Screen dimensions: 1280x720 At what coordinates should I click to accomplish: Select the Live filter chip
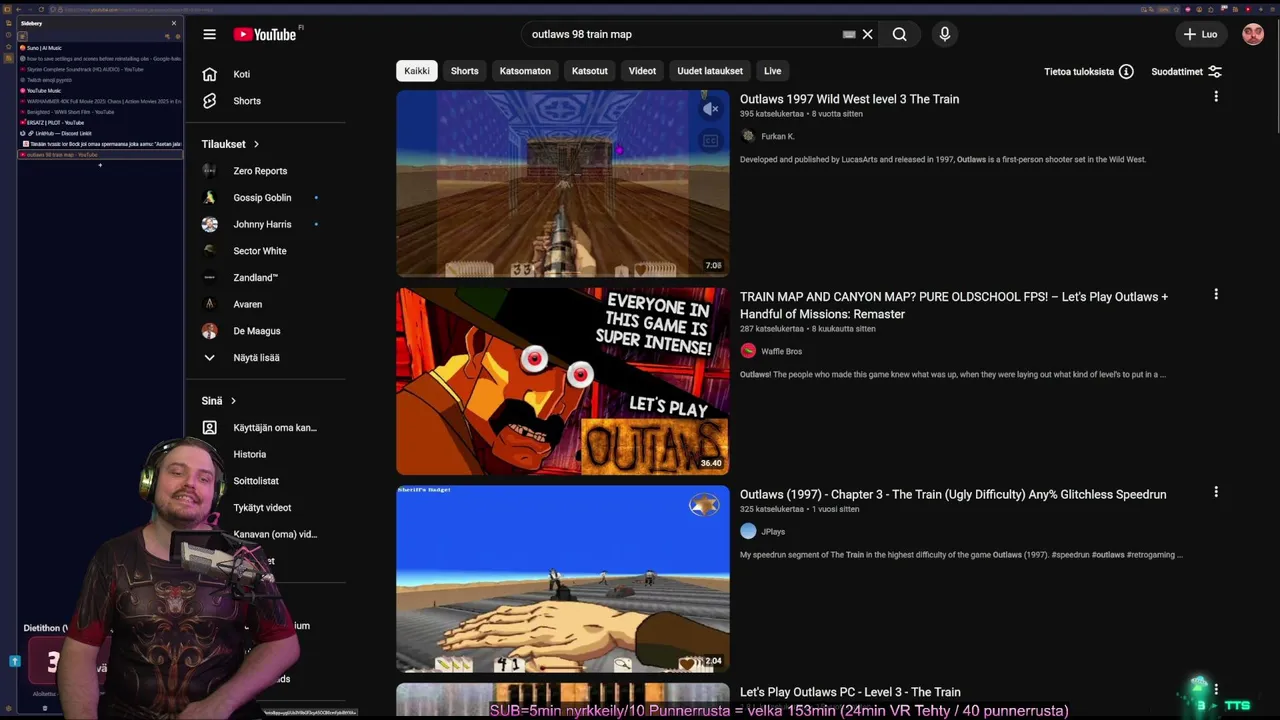point(773,71)
